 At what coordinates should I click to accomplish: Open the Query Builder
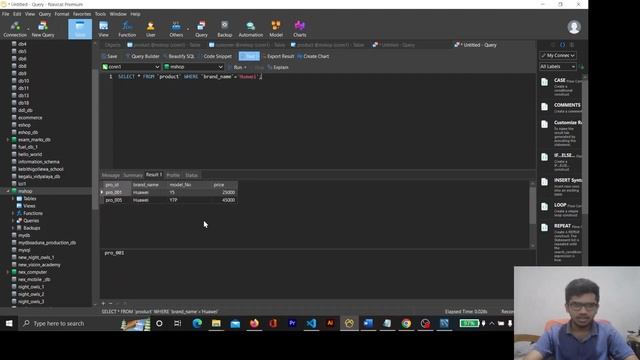(x=142, y=56)
